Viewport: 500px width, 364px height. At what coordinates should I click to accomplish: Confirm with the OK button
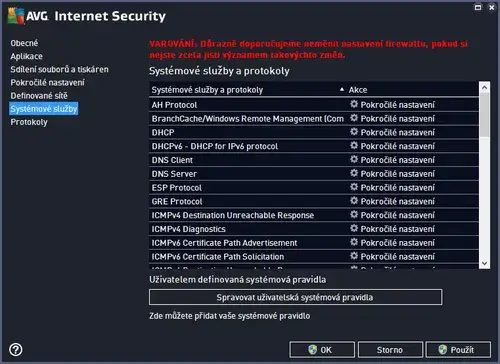322,350
